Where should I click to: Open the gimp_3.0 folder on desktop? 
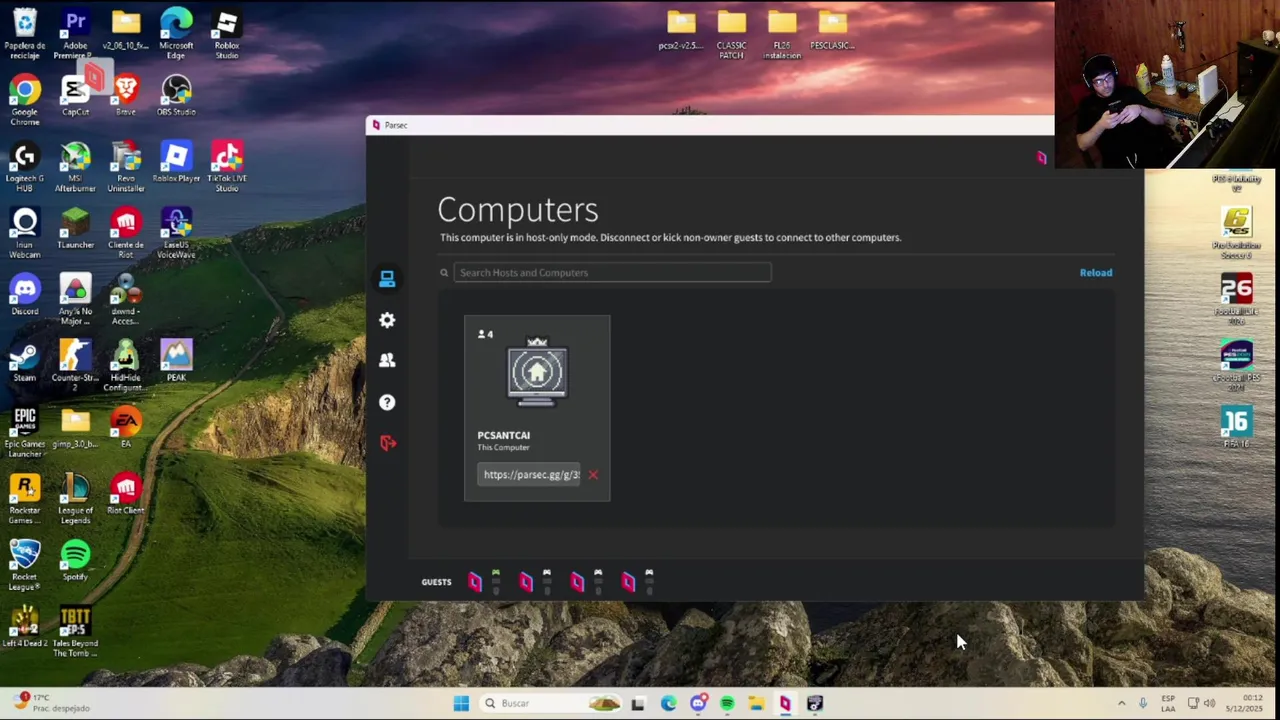point(75,429)
